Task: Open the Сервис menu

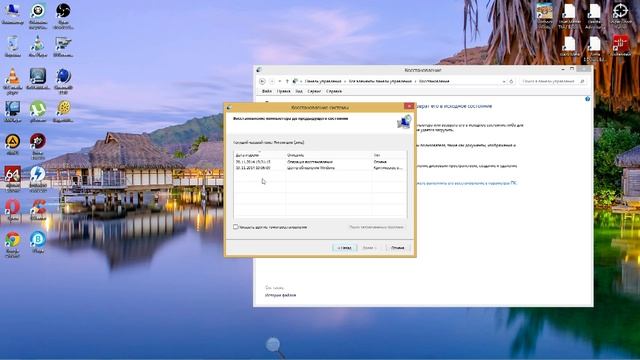Action: (314, 91)
